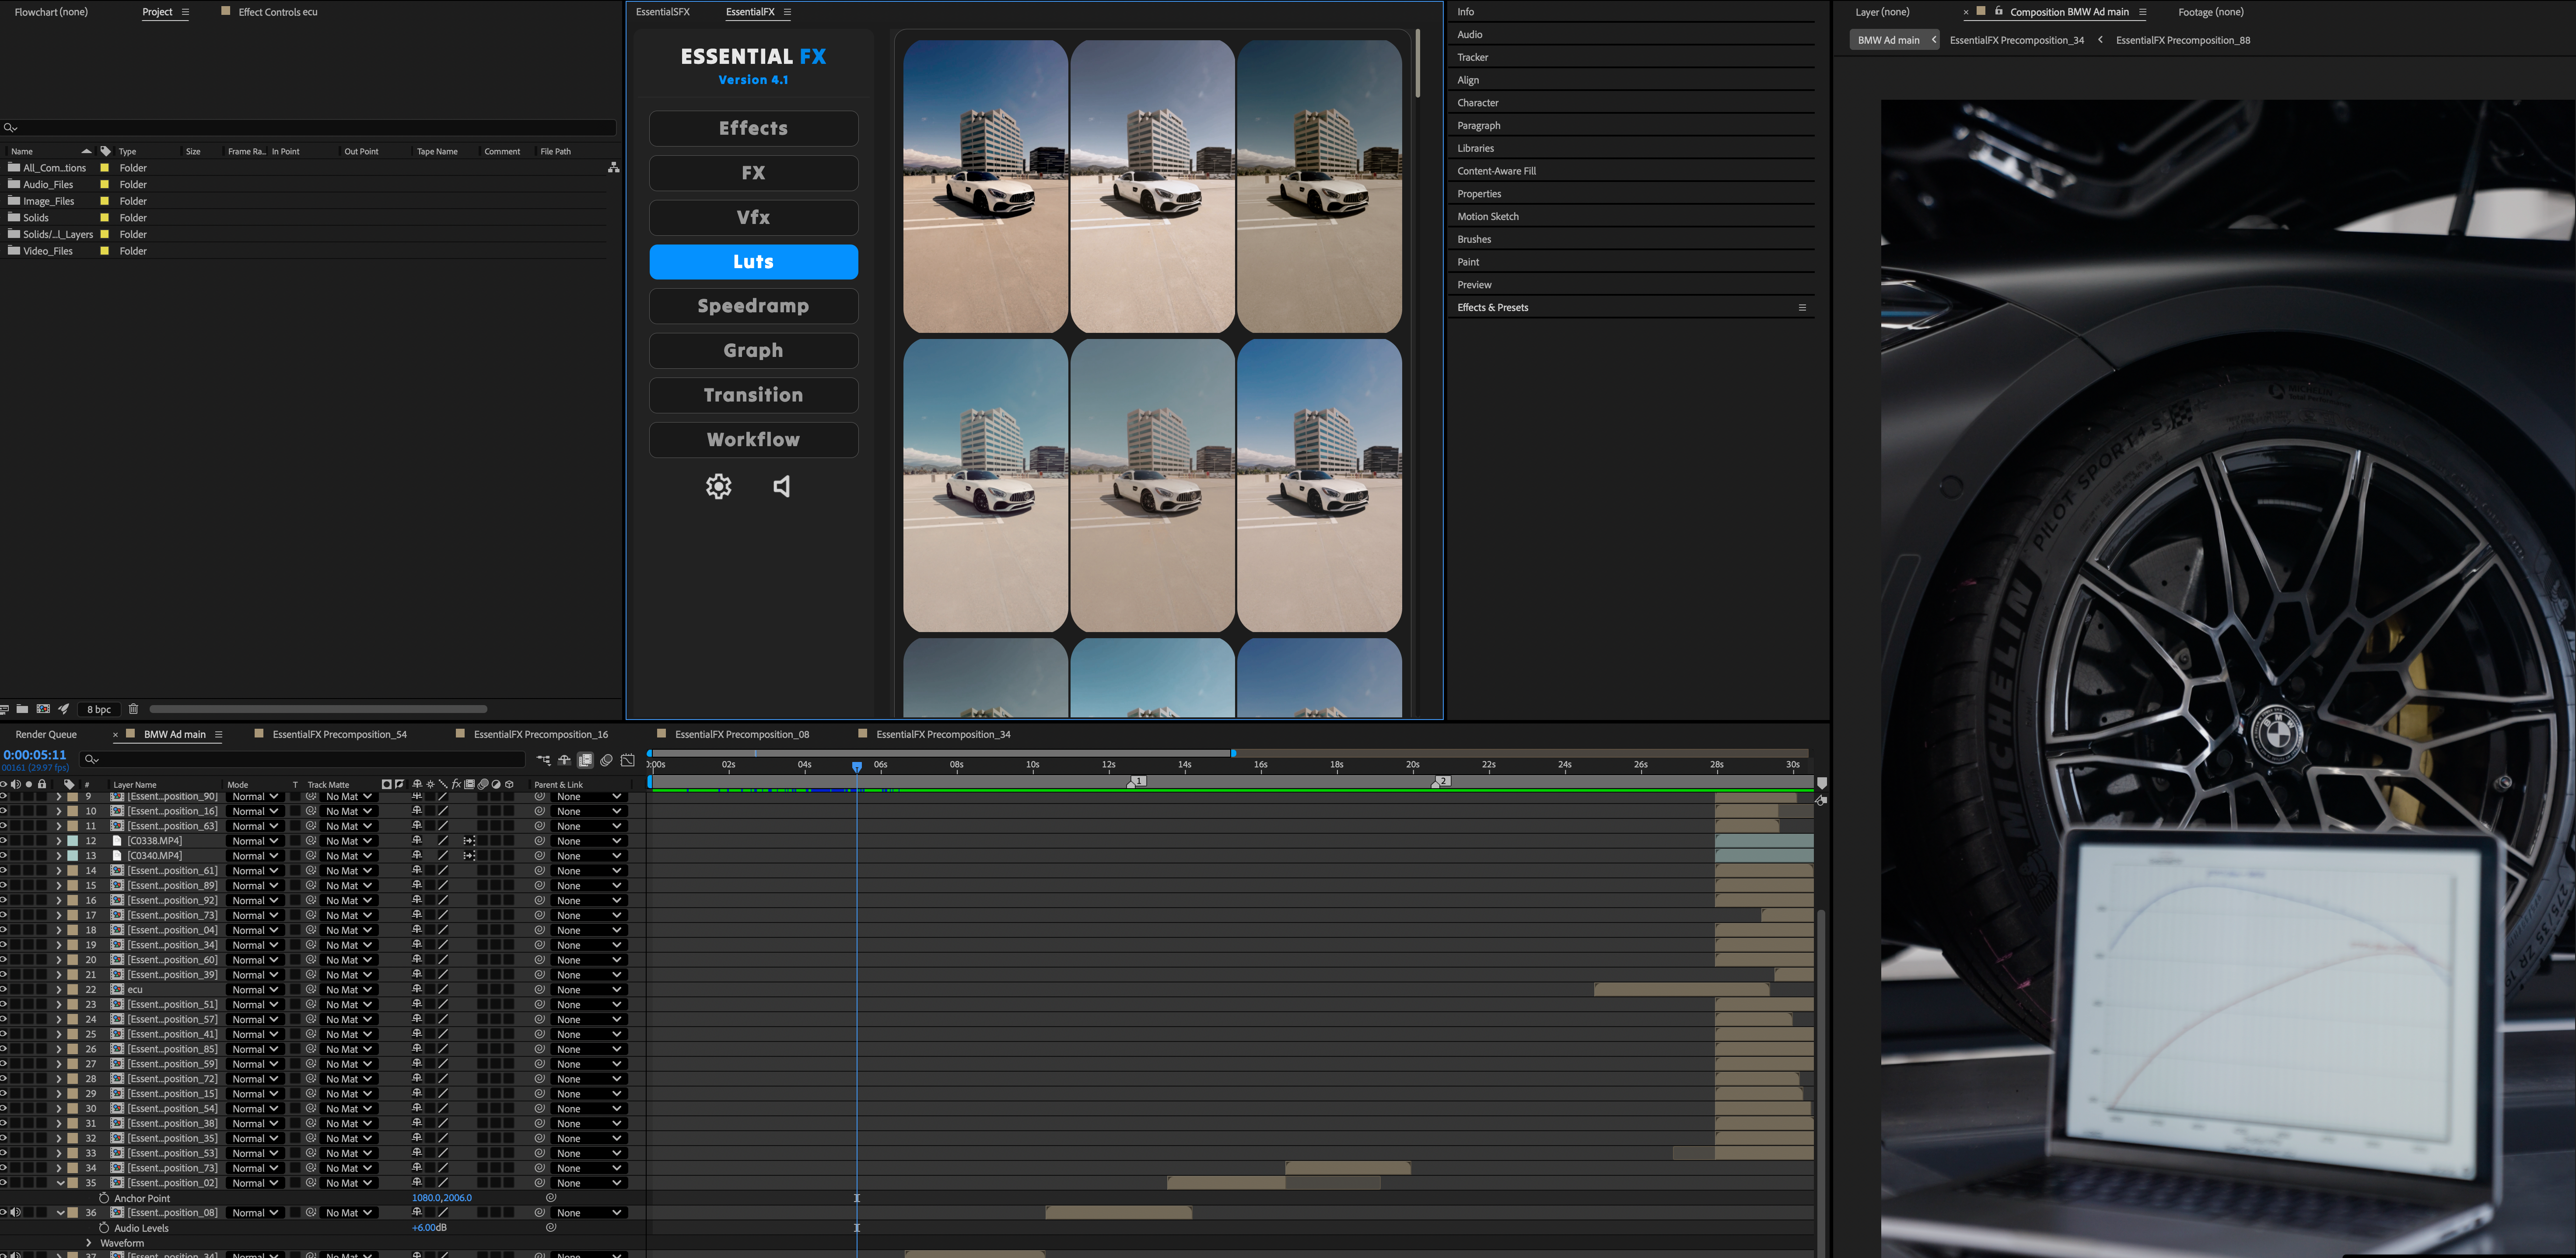Viewport: 2576px width, 1258px height.
Task: Create new folder in Project panel
Action: pos(22,709)
